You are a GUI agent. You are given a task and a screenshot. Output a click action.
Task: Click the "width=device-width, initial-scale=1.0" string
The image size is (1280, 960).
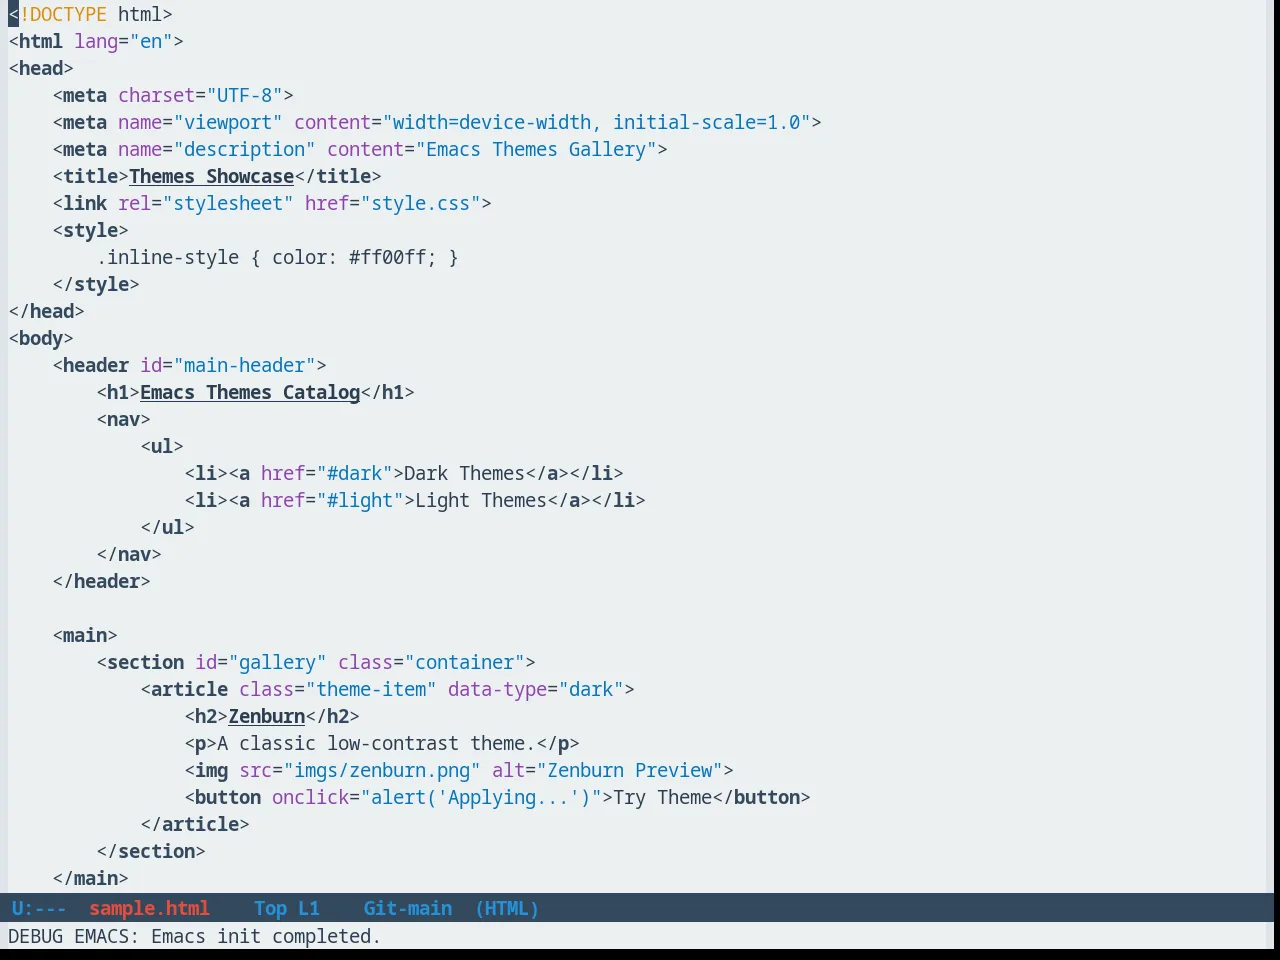coord(597,122)
